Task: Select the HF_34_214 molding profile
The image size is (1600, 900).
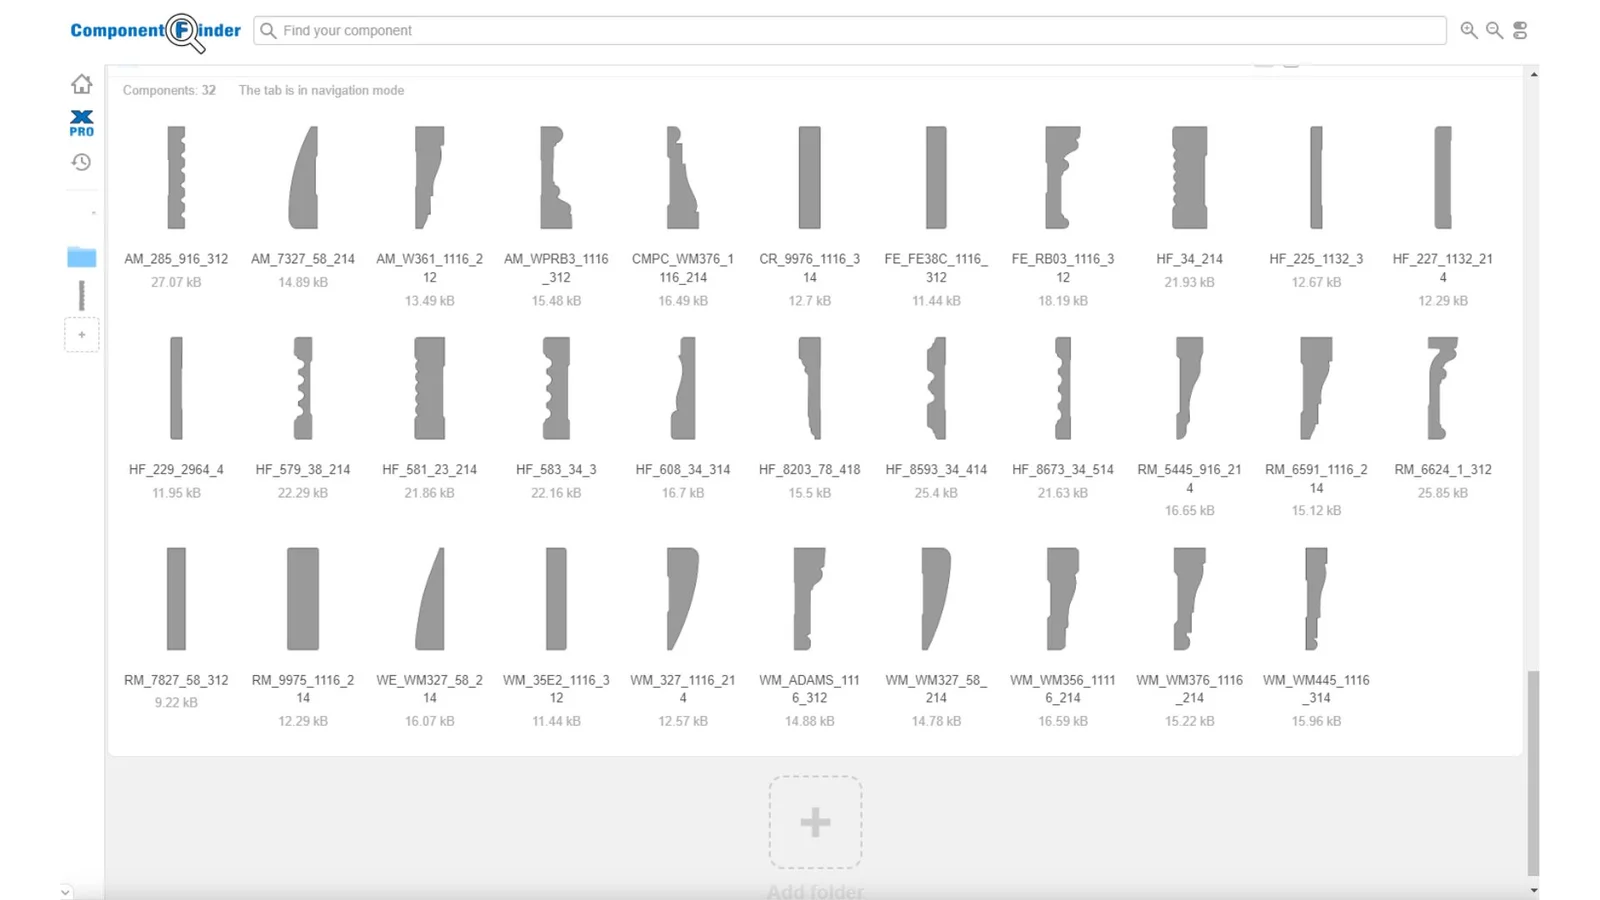Action: point(1189,178)
